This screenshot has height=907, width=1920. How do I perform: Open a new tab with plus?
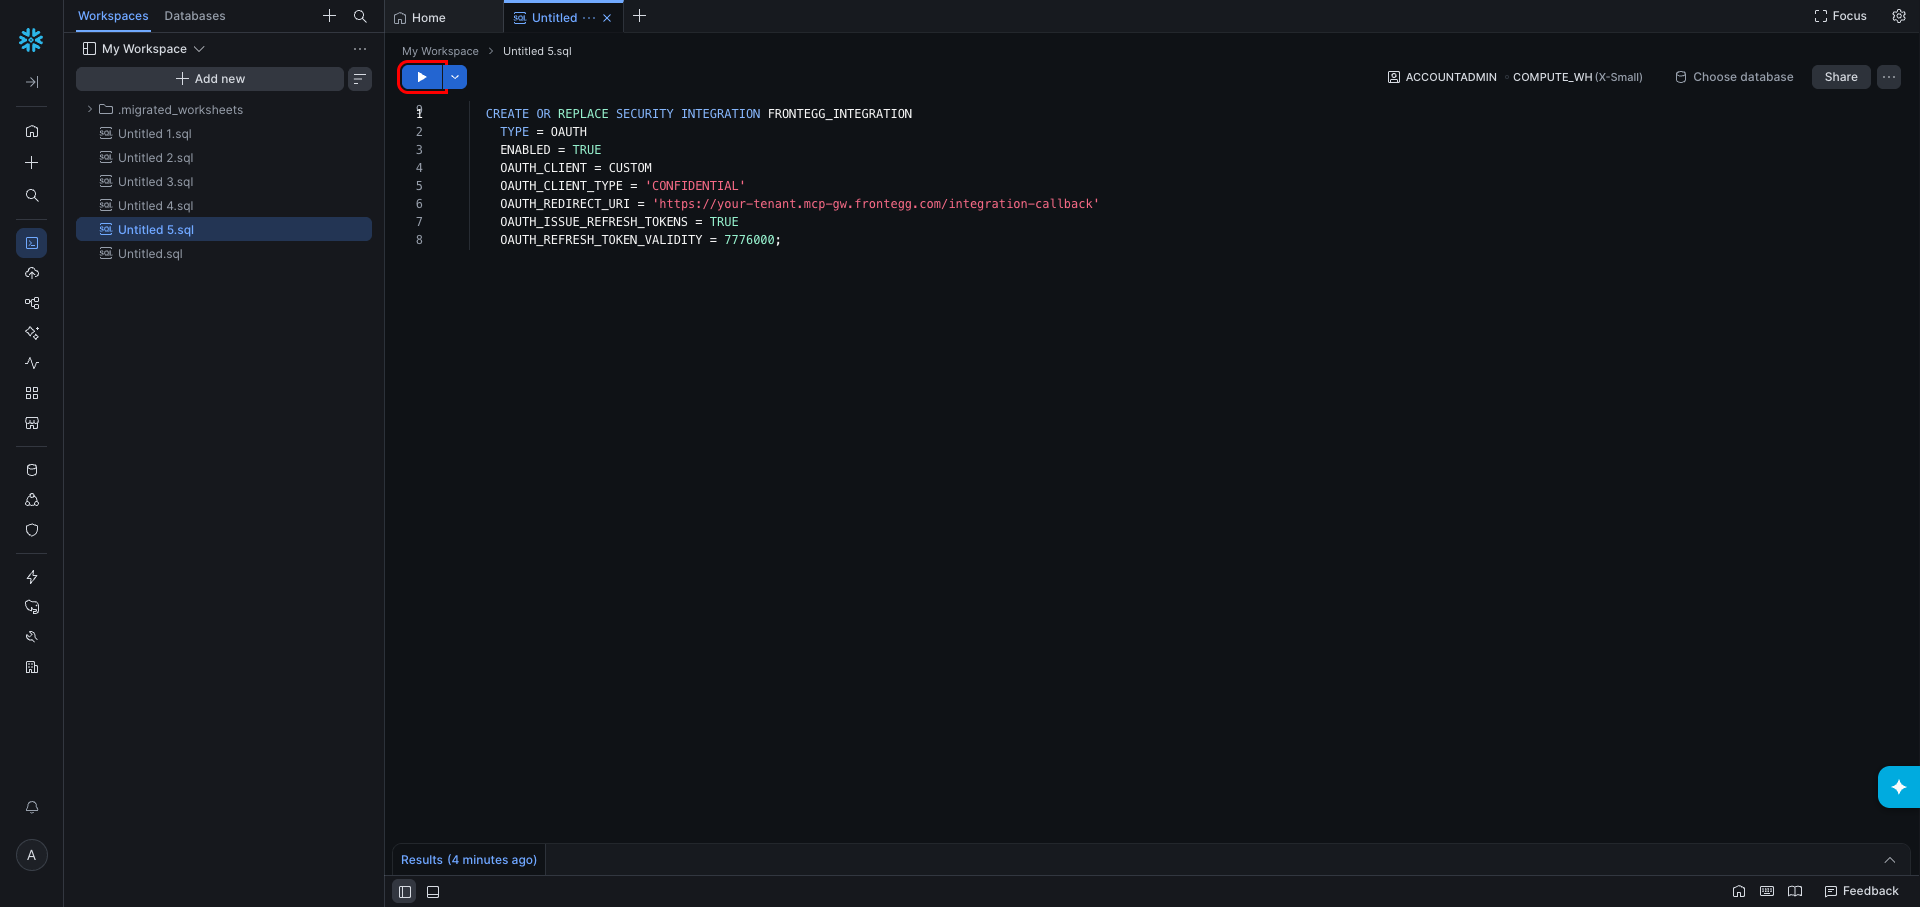point(640,16)
